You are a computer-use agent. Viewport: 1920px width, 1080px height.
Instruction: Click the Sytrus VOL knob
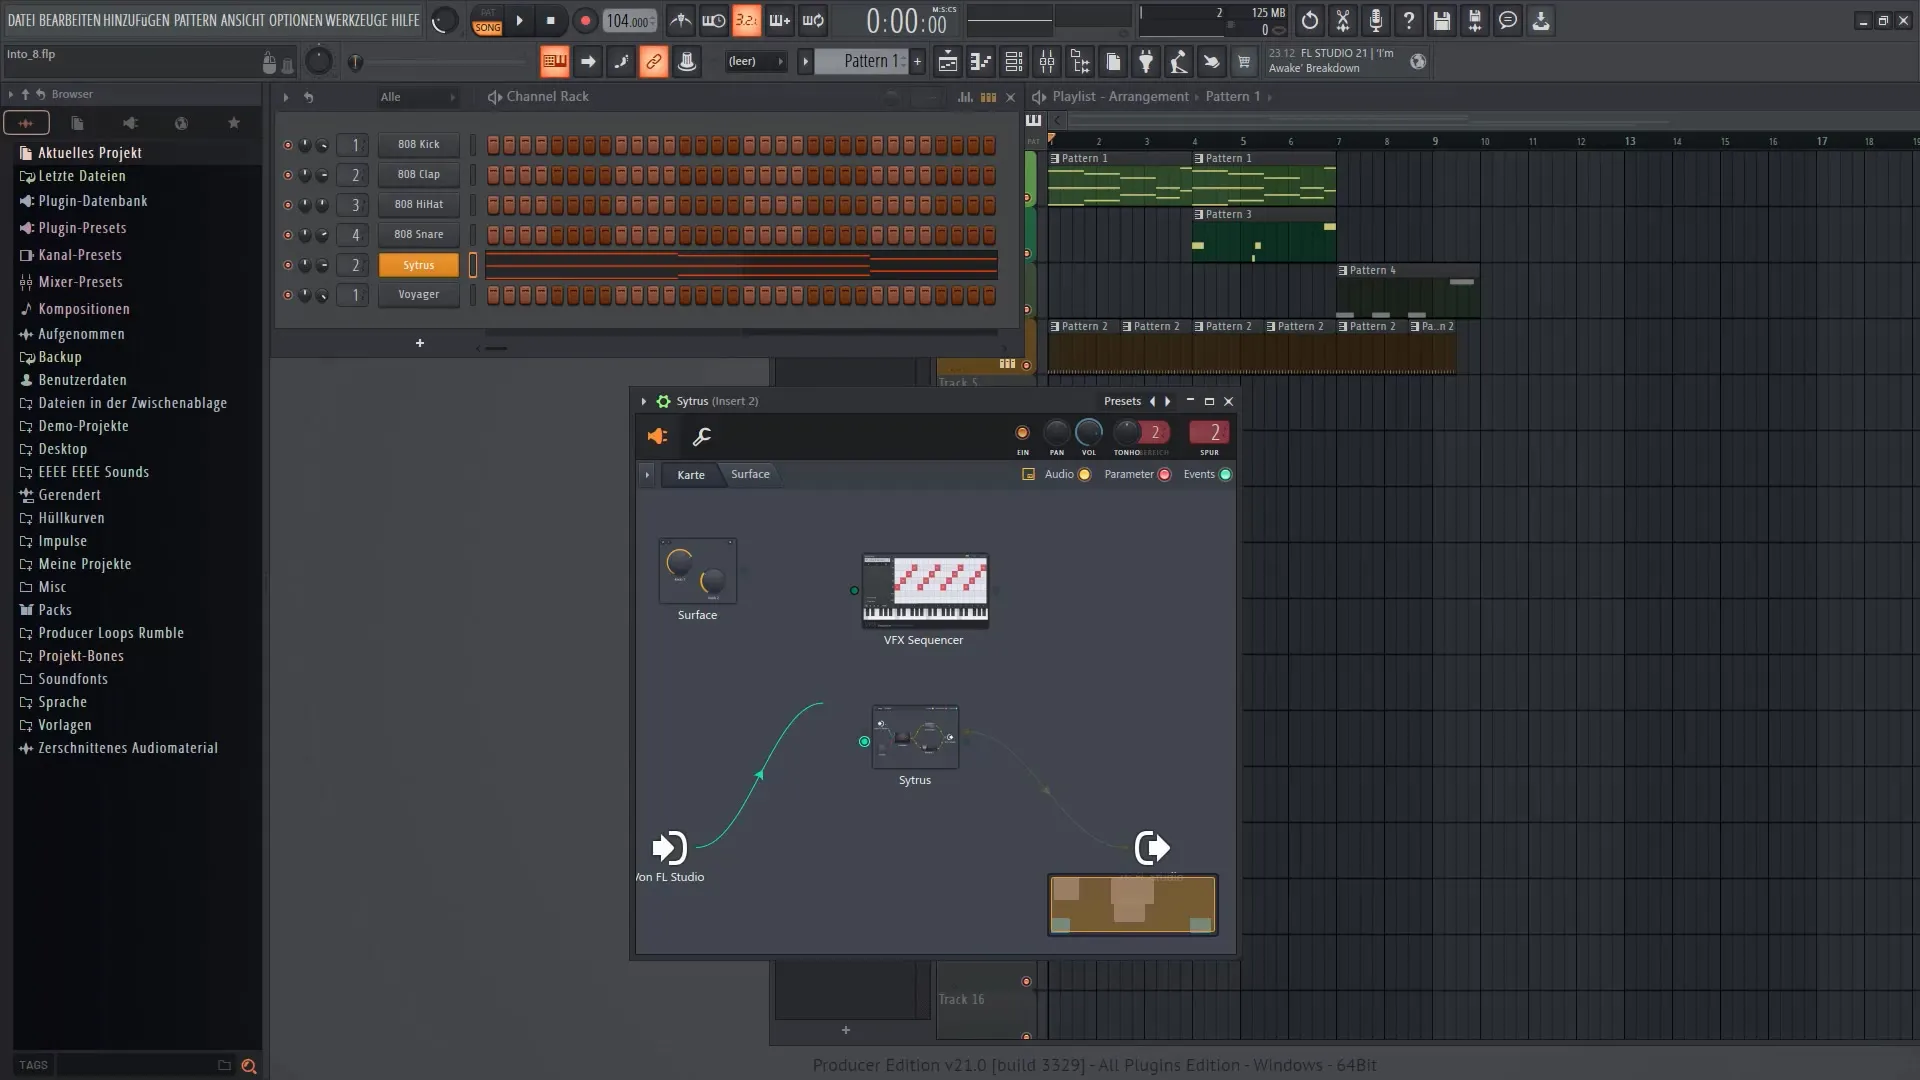coord(1088,432)
